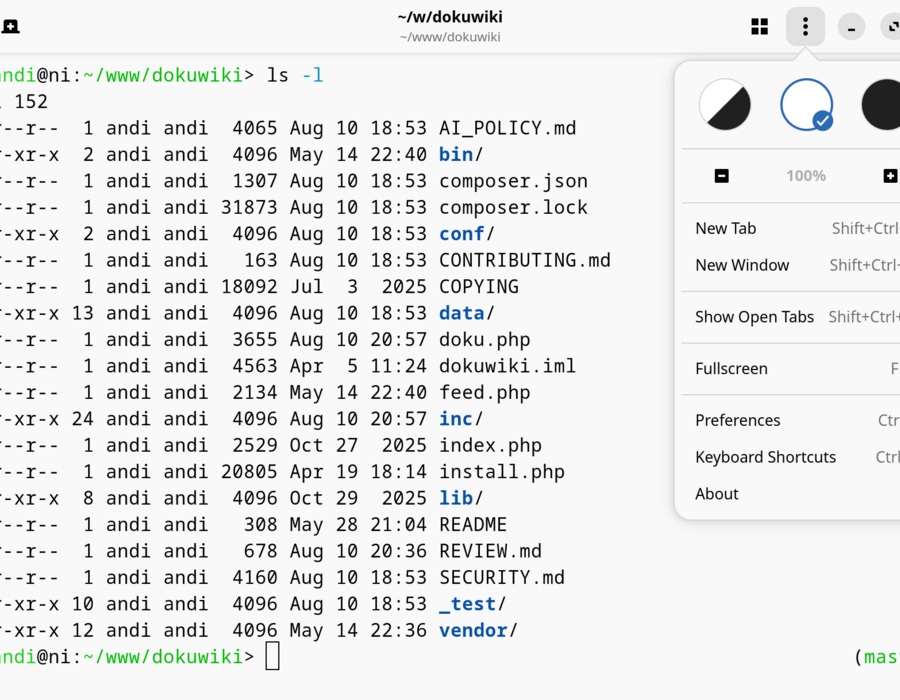The width and height of the screenshot is (900, 700).
Task: Minimize the terminal window
Action: 851,27
